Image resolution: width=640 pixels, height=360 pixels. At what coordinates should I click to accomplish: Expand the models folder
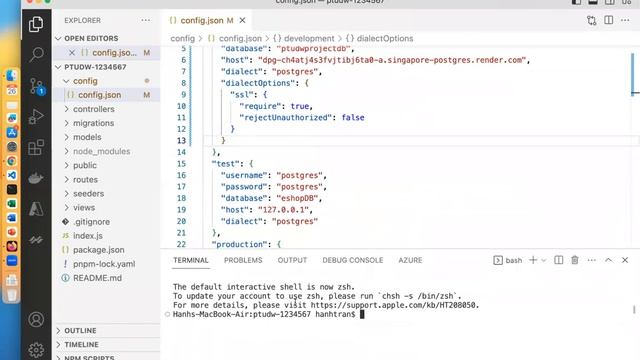tap(87, 137)
